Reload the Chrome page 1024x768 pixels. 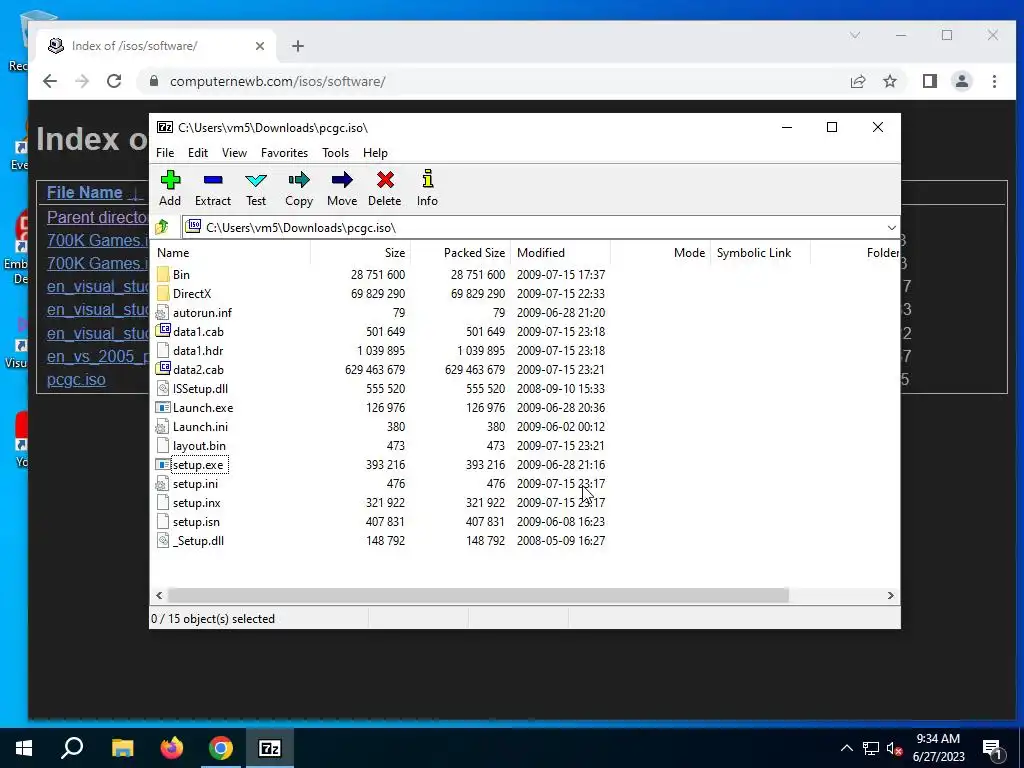tap(114, 82)
